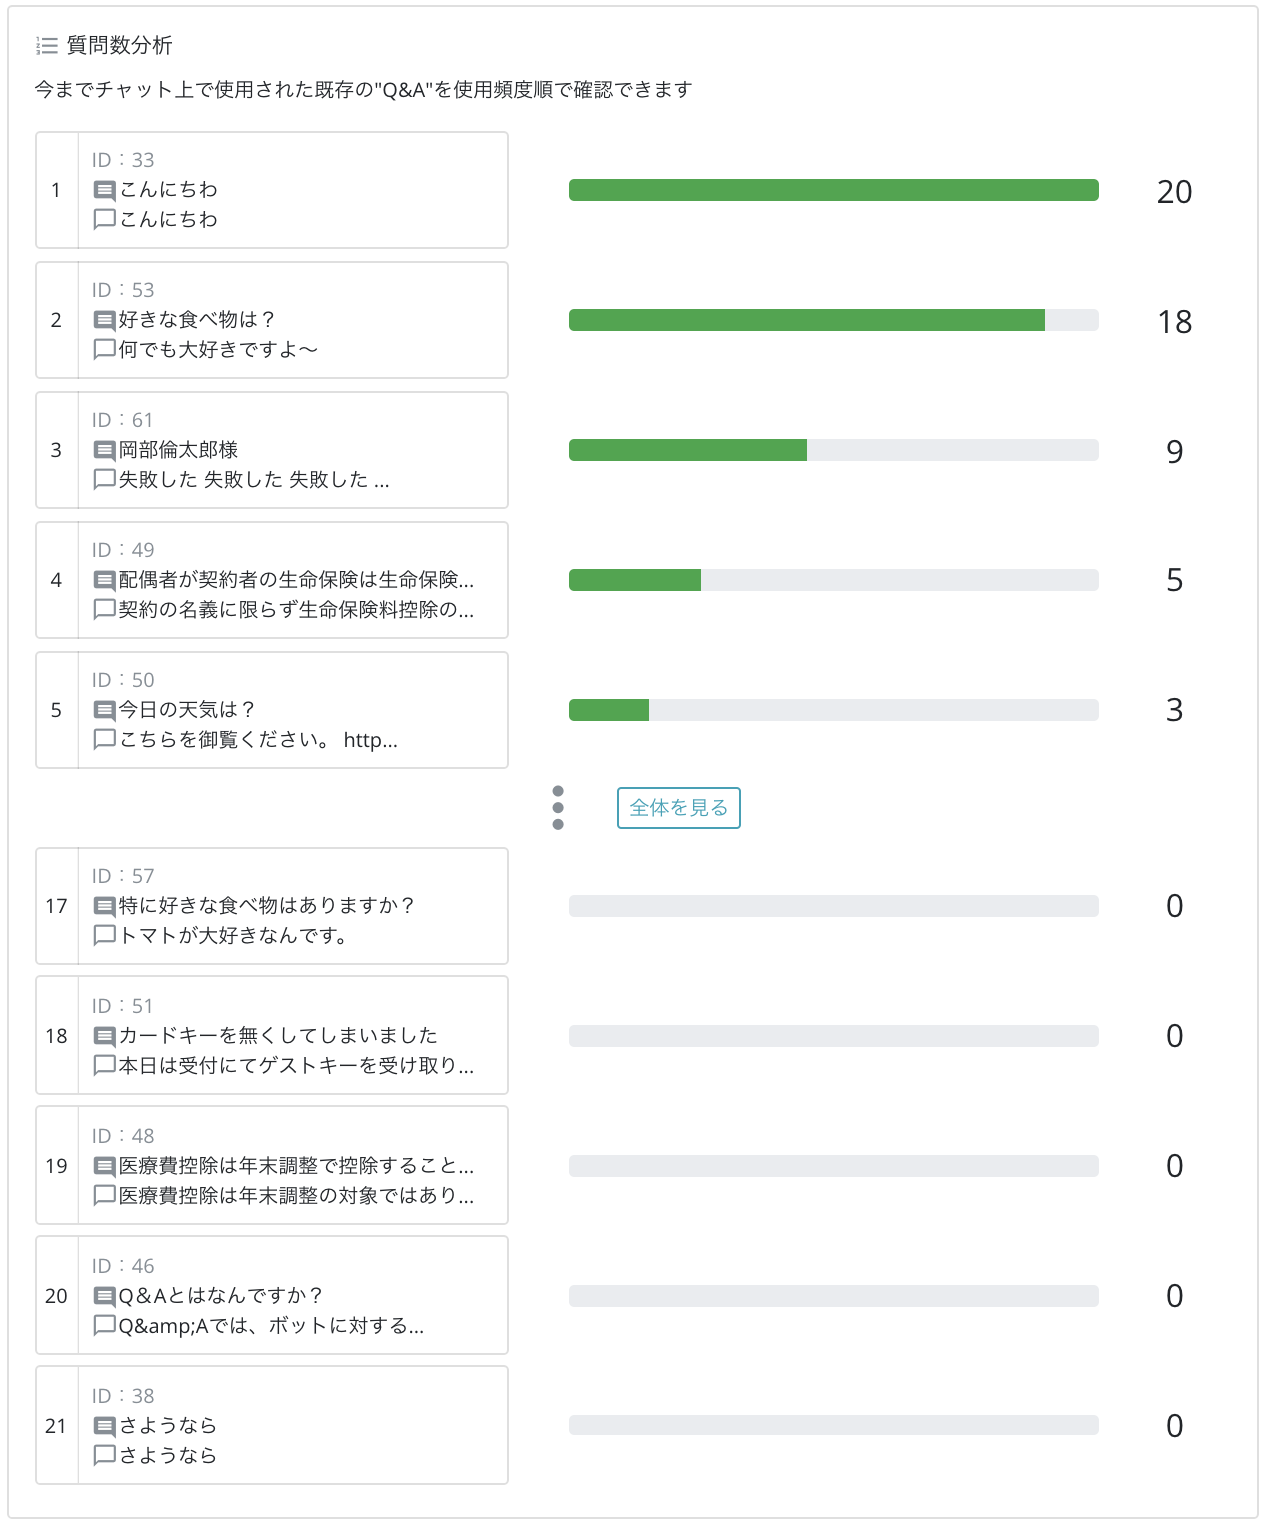Click question icon for こんにちわ entry
This screenshot has width=1266, height=1526.
click(104, 190)
